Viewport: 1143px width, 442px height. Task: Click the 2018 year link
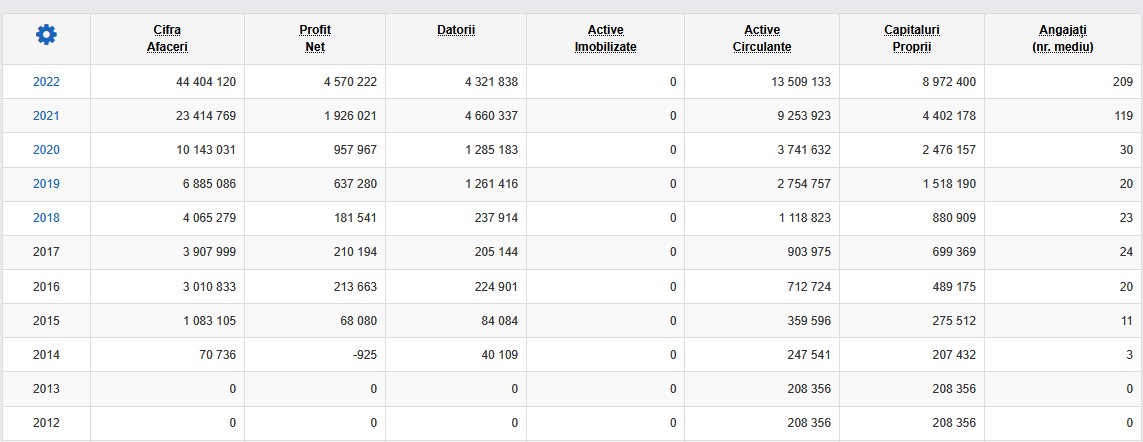pyautogui.click(x=46, y=218)
